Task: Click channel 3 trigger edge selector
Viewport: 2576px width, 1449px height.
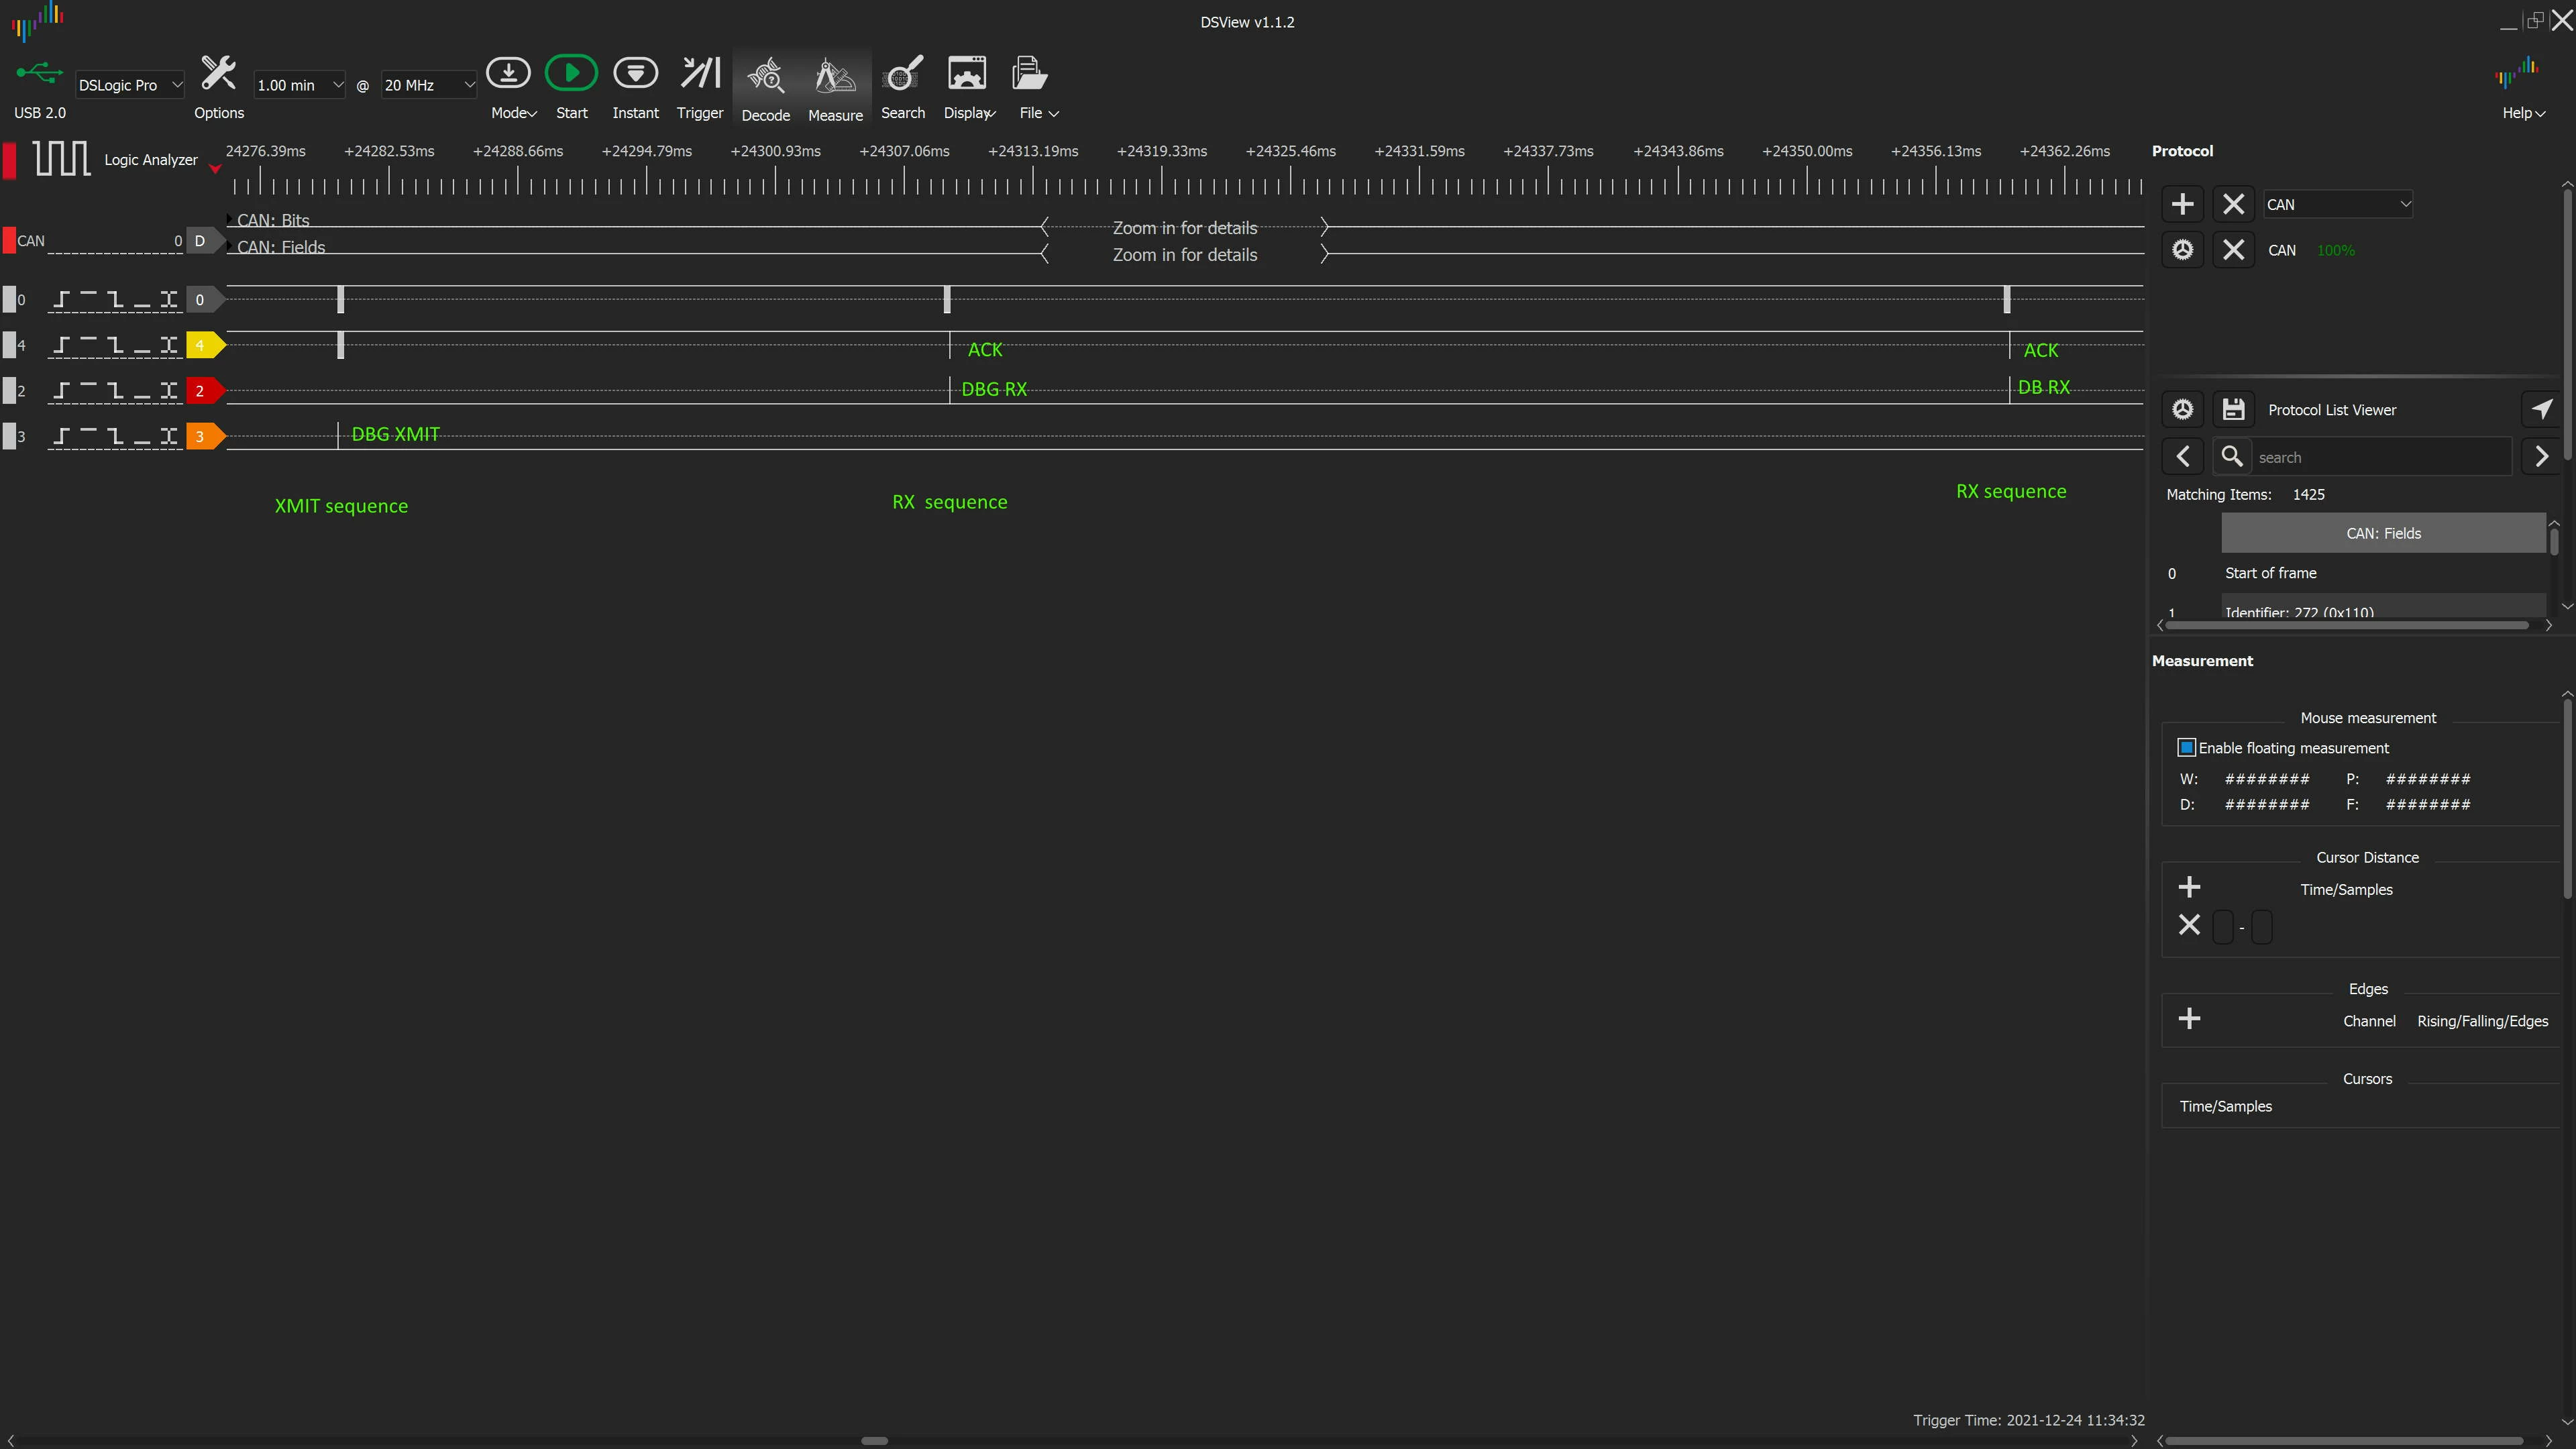Action: click(x=115, y=436)
